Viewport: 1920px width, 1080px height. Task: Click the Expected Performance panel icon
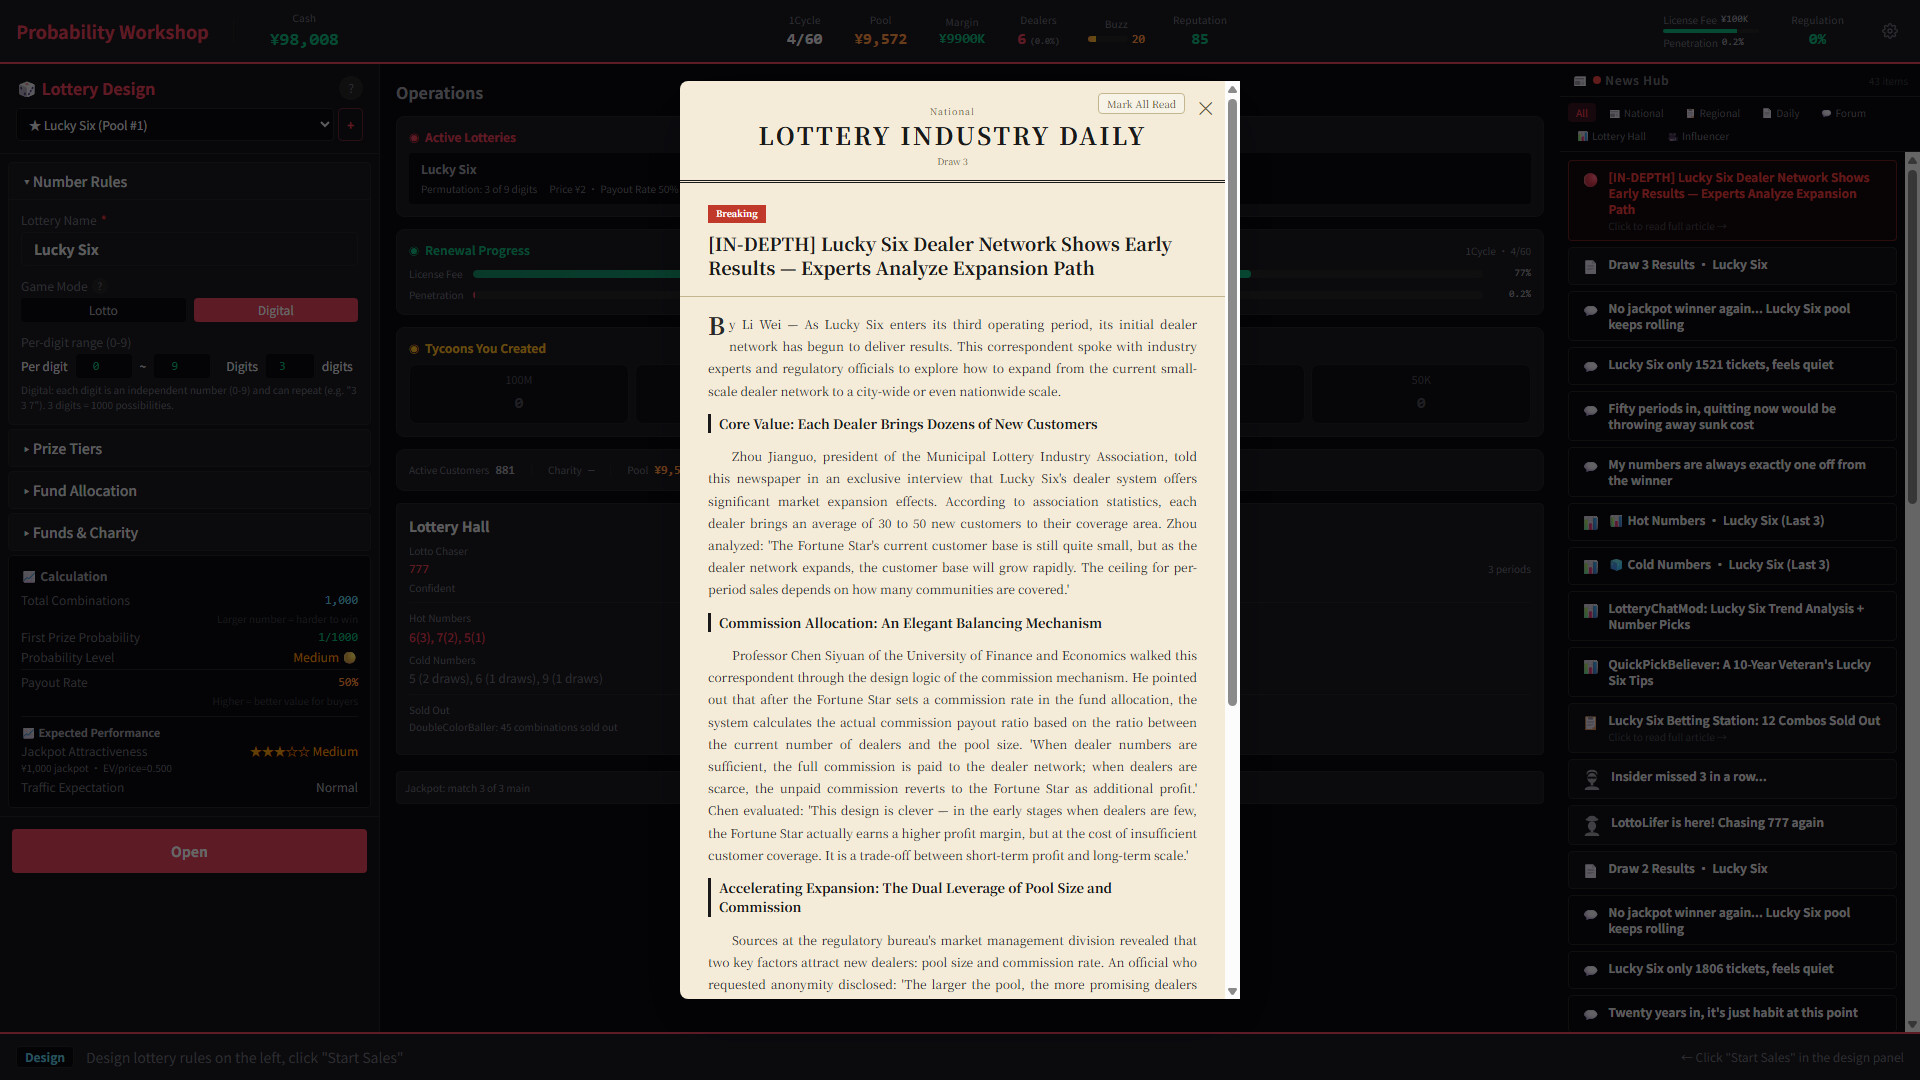(28, 733)
